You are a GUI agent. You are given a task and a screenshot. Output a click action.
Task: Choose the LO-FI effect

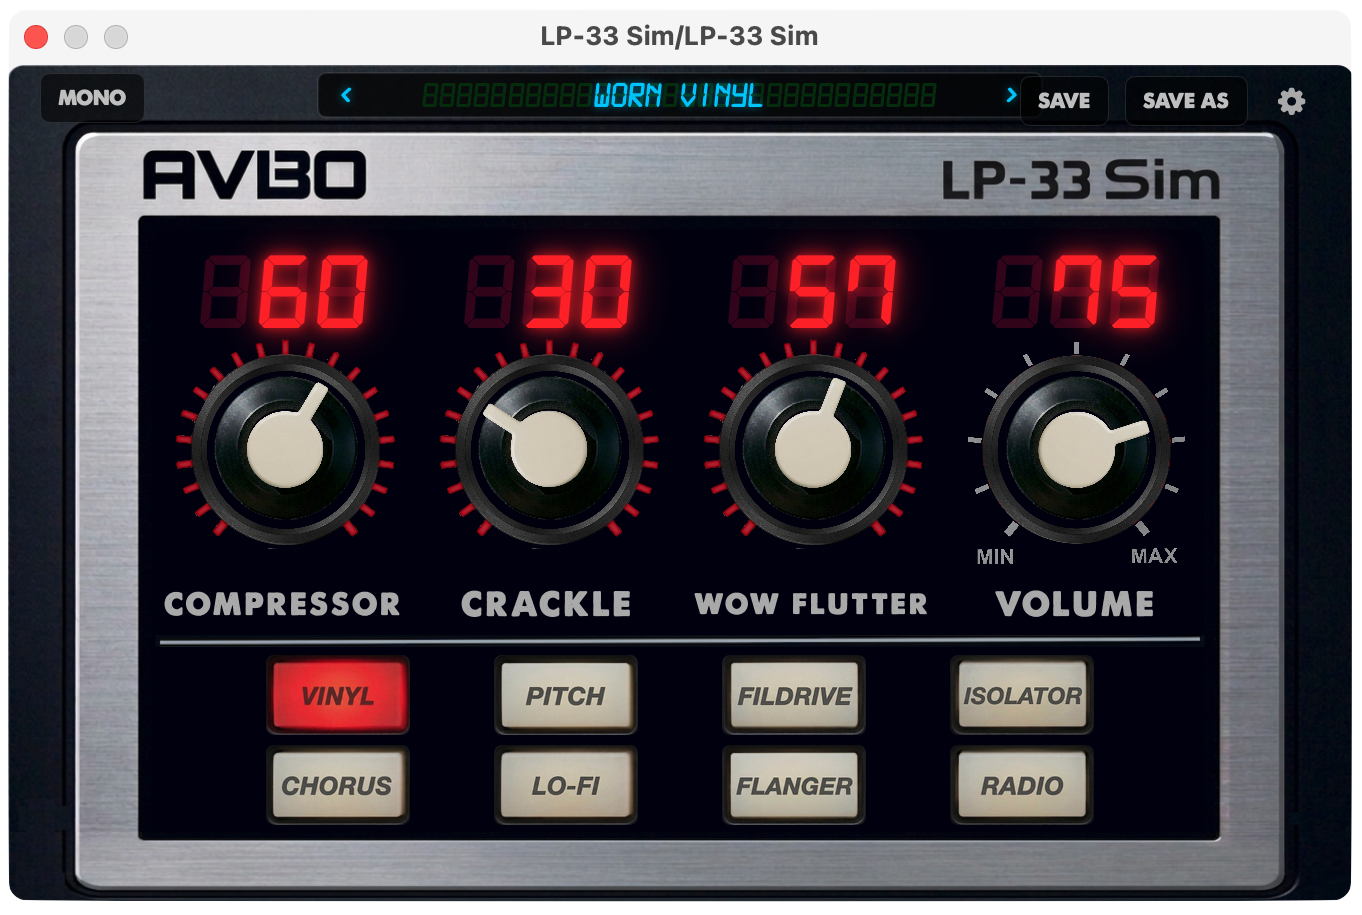click(566, 786)
